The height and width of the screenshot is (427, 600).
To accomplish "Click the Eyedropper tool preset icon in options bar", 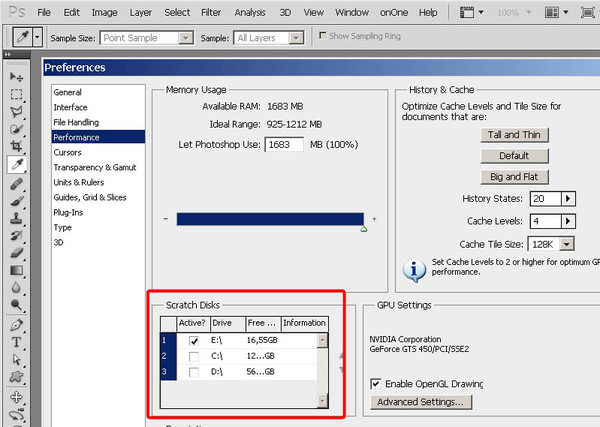I will tap(23, 37).
